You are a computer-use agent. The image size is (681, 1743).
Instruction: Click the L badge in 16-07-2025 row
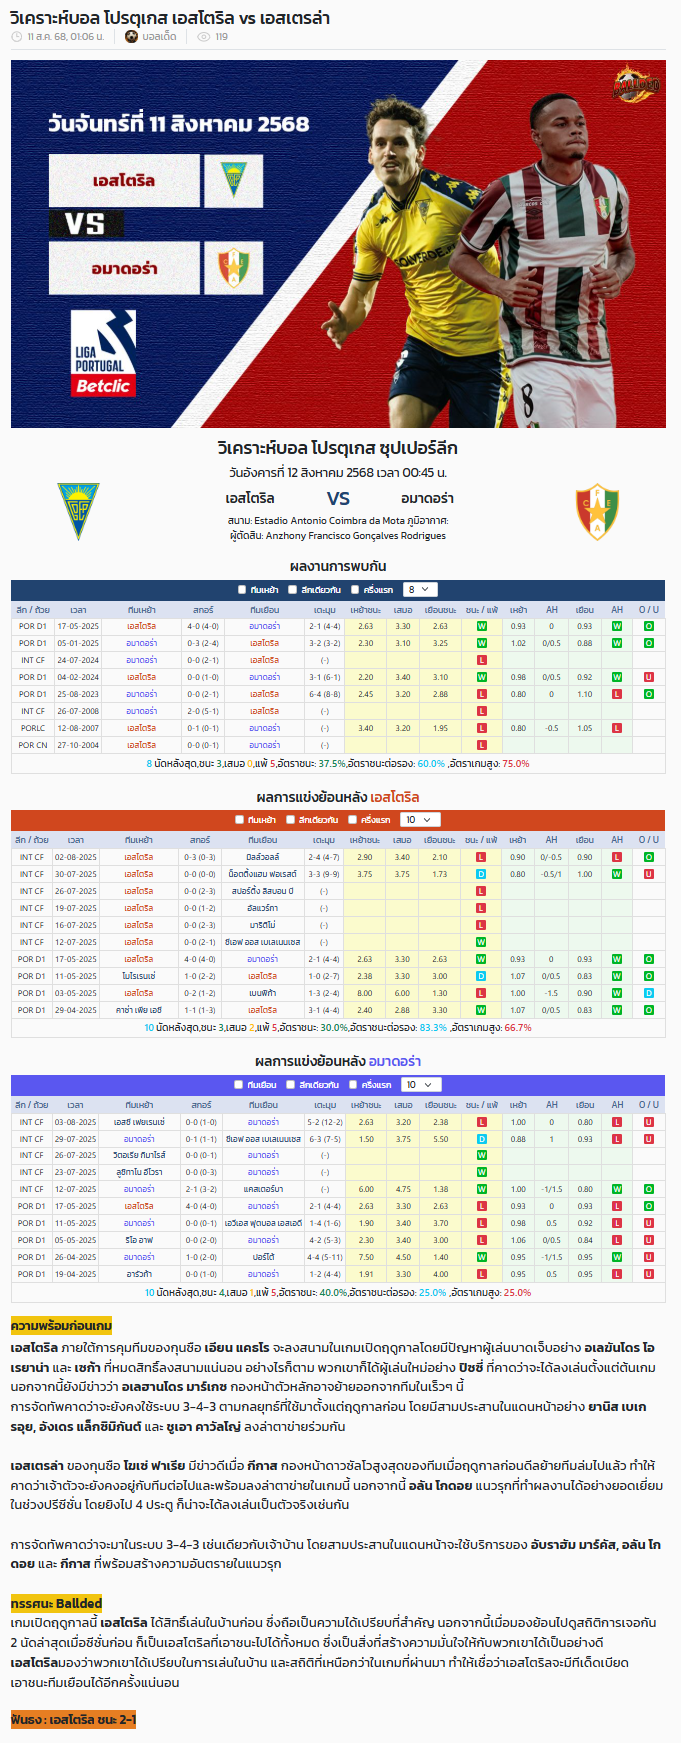(481, 925)
